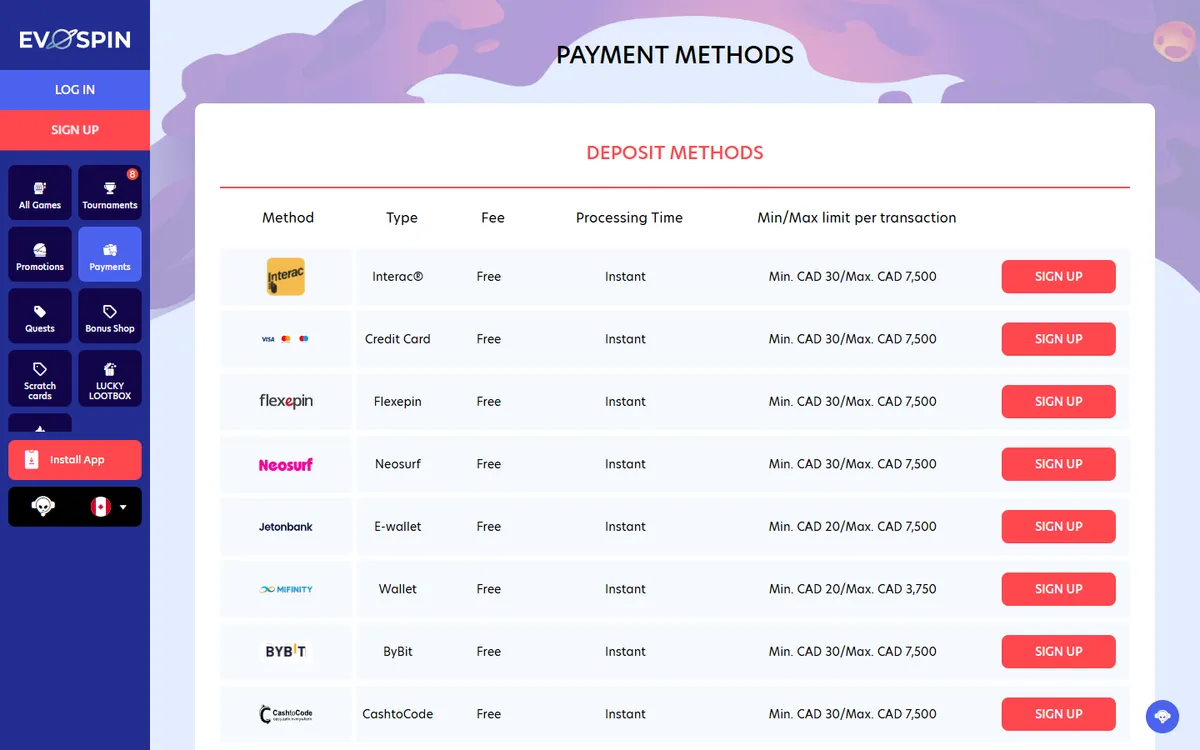Click Min. CAD 20/Max. CAD 3,750 limit

(x=853, y=589)
